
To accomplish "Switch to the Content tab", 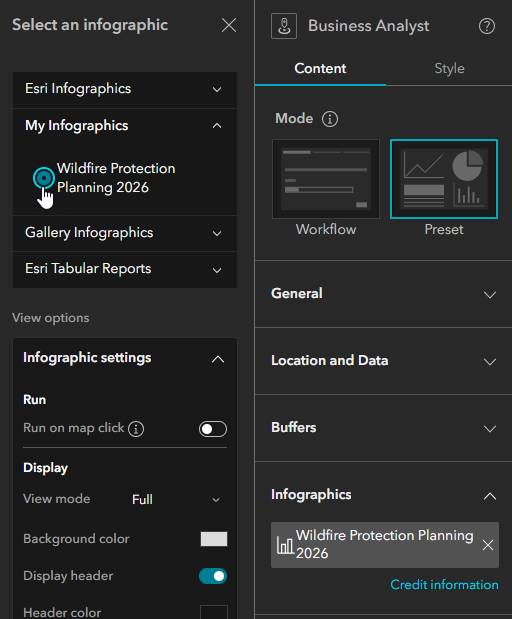I will tap(320, 69).
